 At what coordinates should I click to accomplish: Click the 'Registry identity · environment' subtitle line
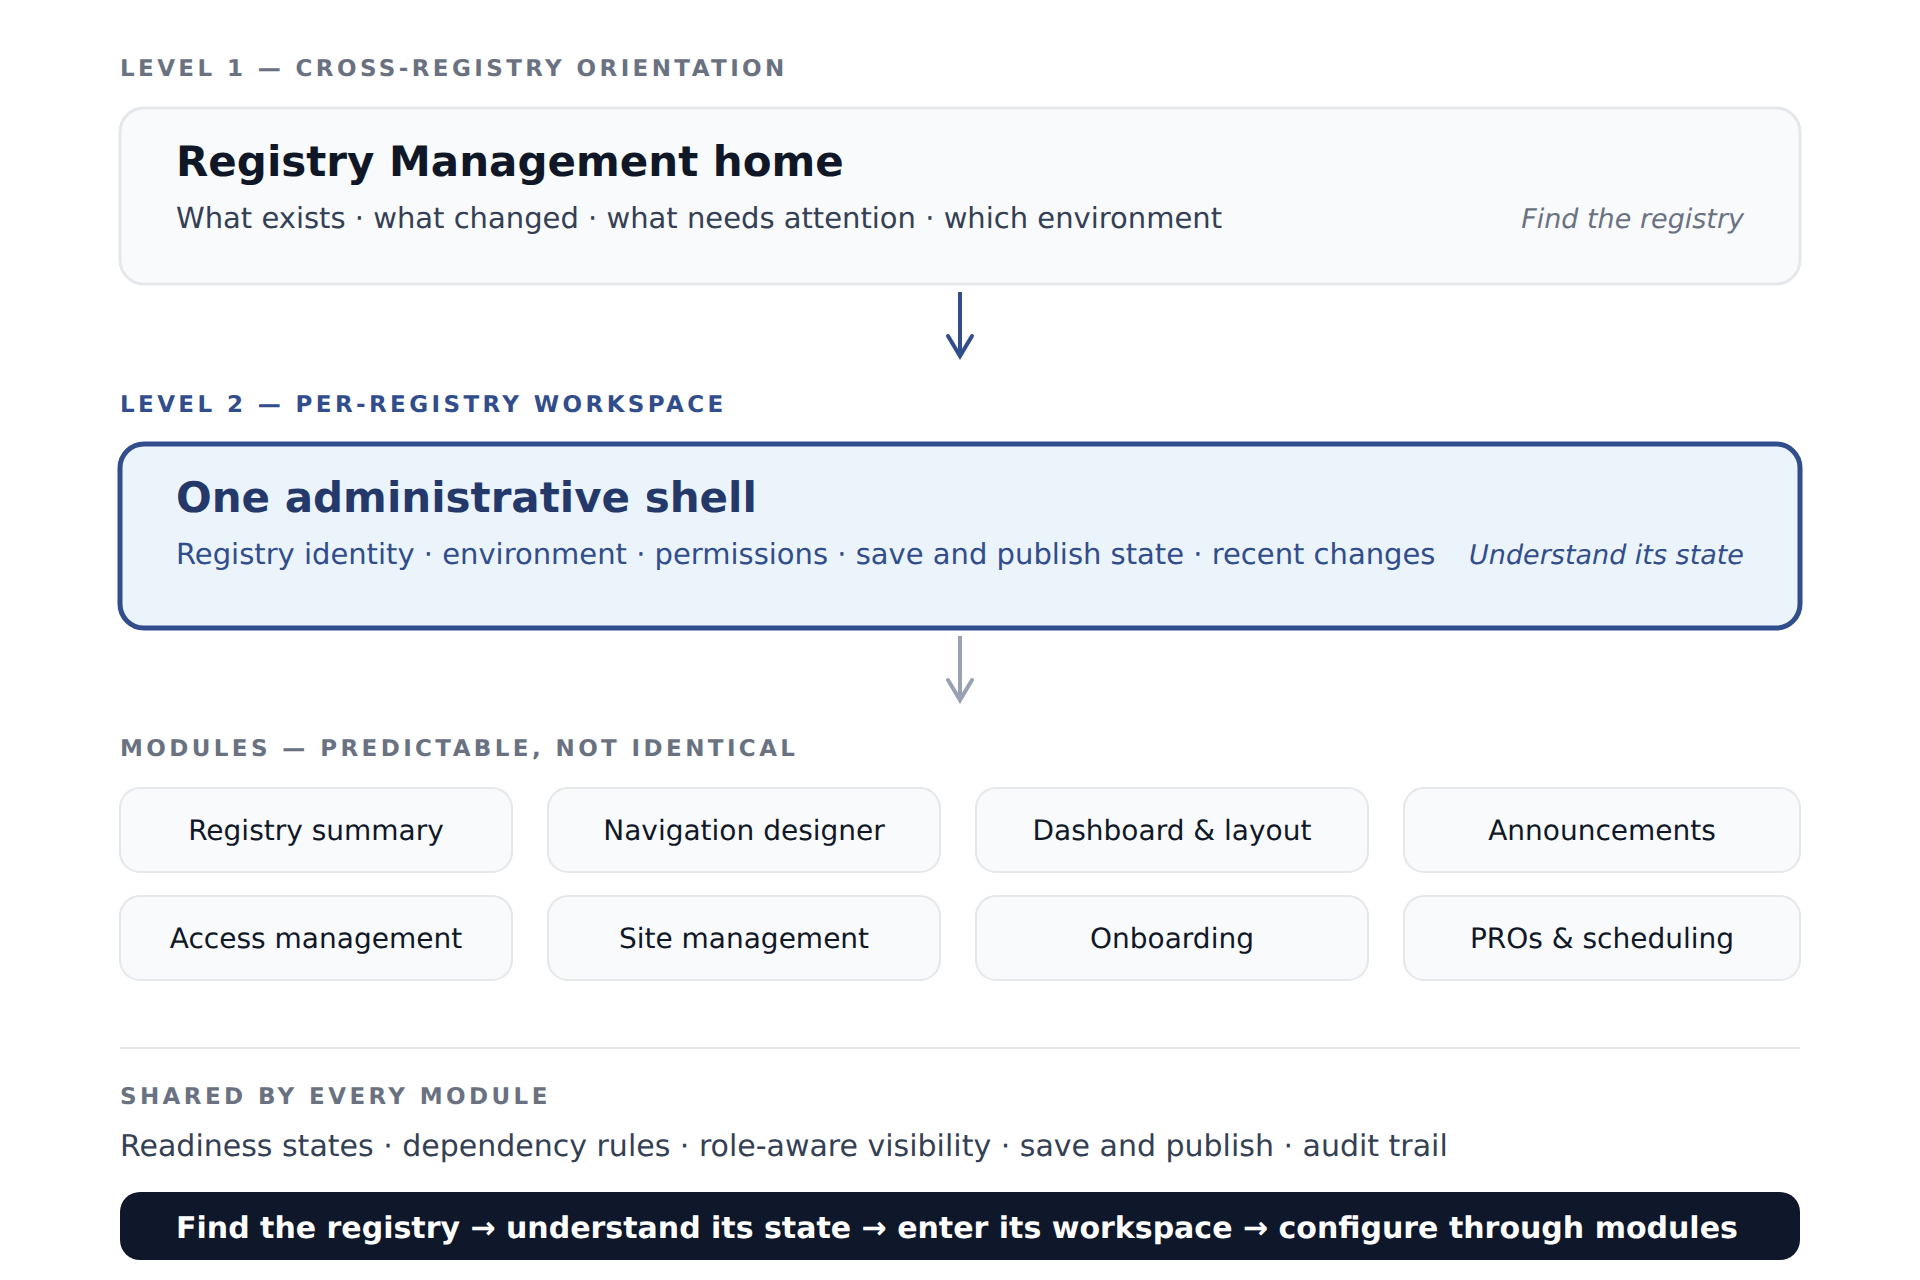pos(806,554)
